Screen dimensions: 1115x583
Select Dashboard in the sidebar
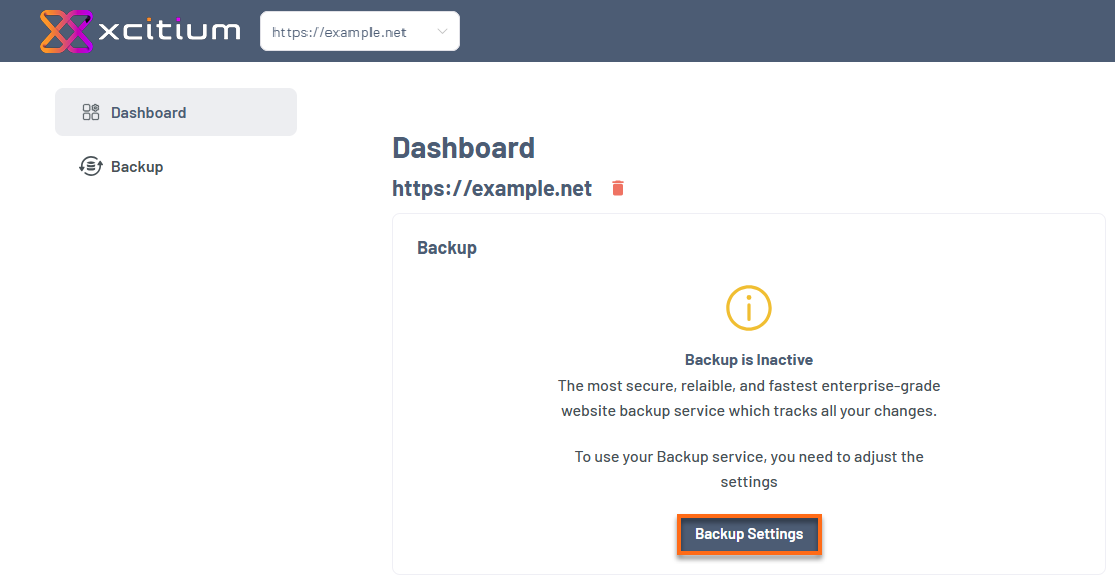[176, 112]
